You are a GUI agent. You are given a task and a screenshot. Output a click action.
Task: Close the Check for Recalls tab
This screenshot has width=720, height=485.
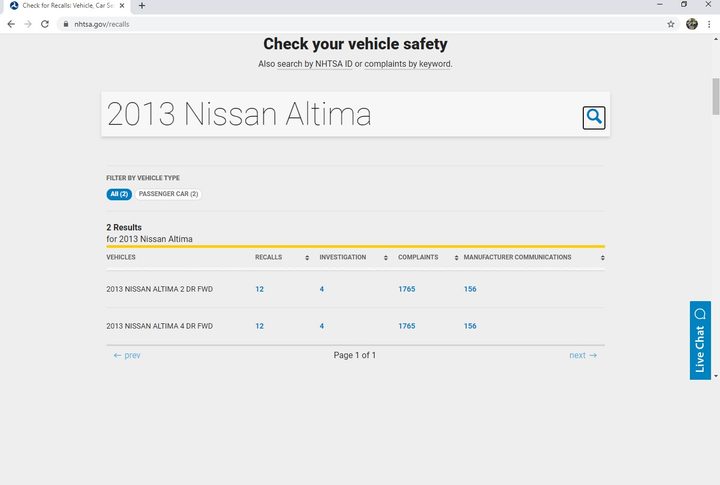122,6
